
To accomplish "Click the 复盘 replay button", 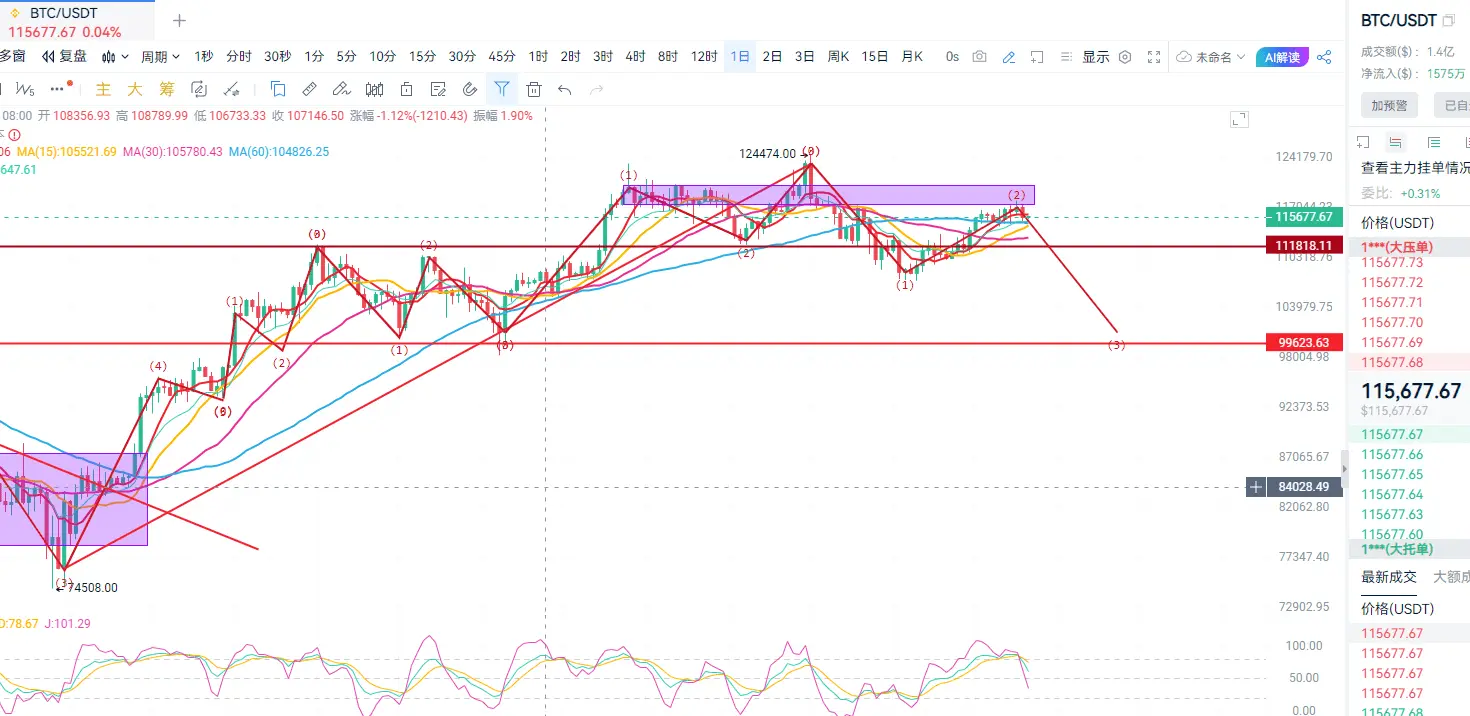I will point(65,57).
